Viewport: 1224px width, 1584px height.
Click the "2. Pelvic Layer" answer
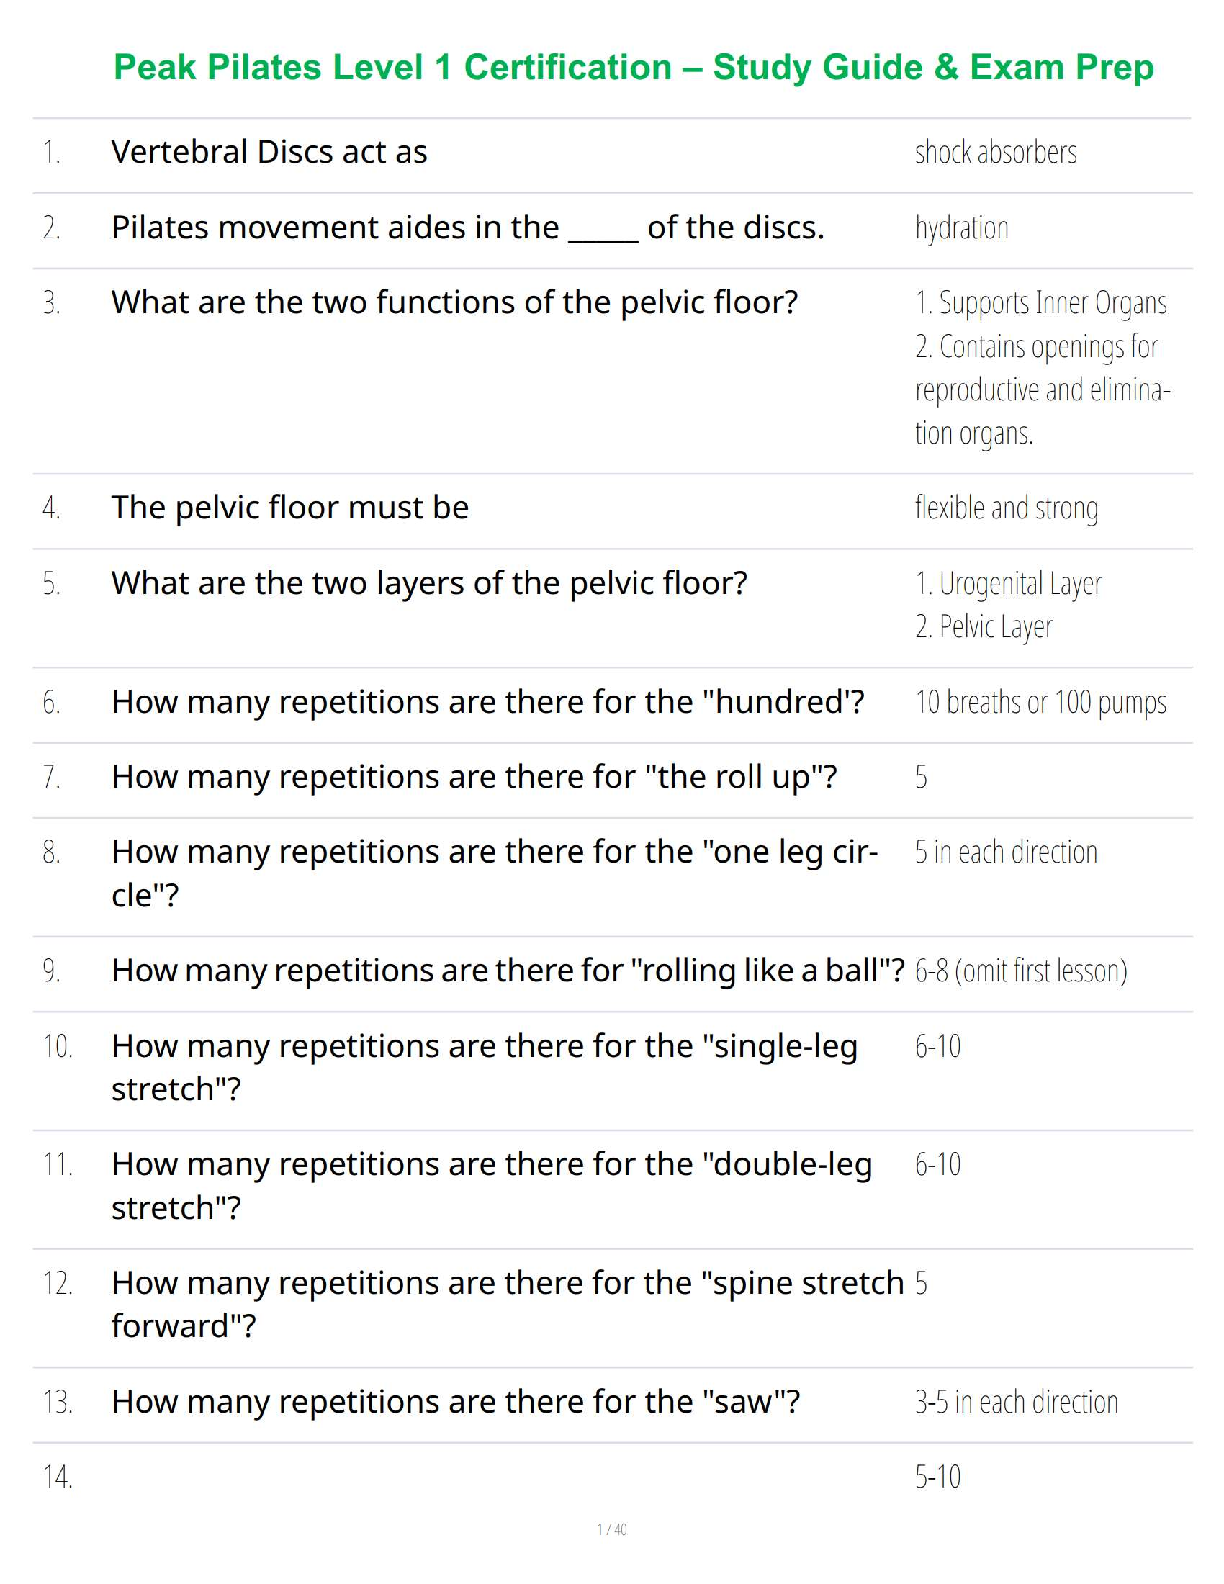984,627
